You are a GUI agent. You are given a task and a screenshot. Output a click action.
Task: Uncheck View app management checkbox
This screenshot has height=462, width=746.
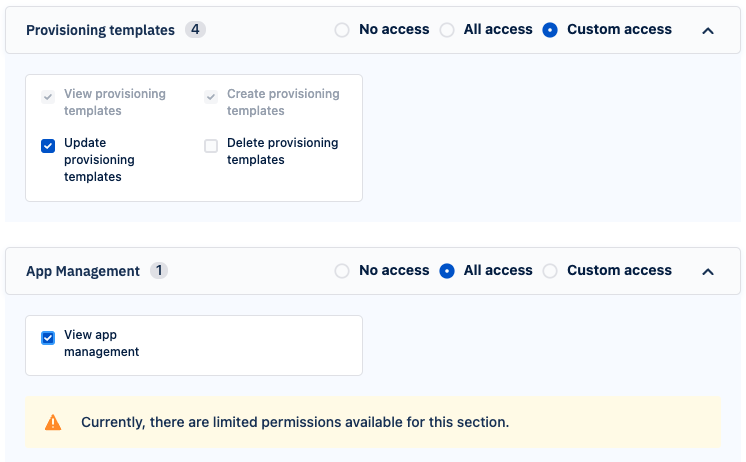click(x=48, y=338)
